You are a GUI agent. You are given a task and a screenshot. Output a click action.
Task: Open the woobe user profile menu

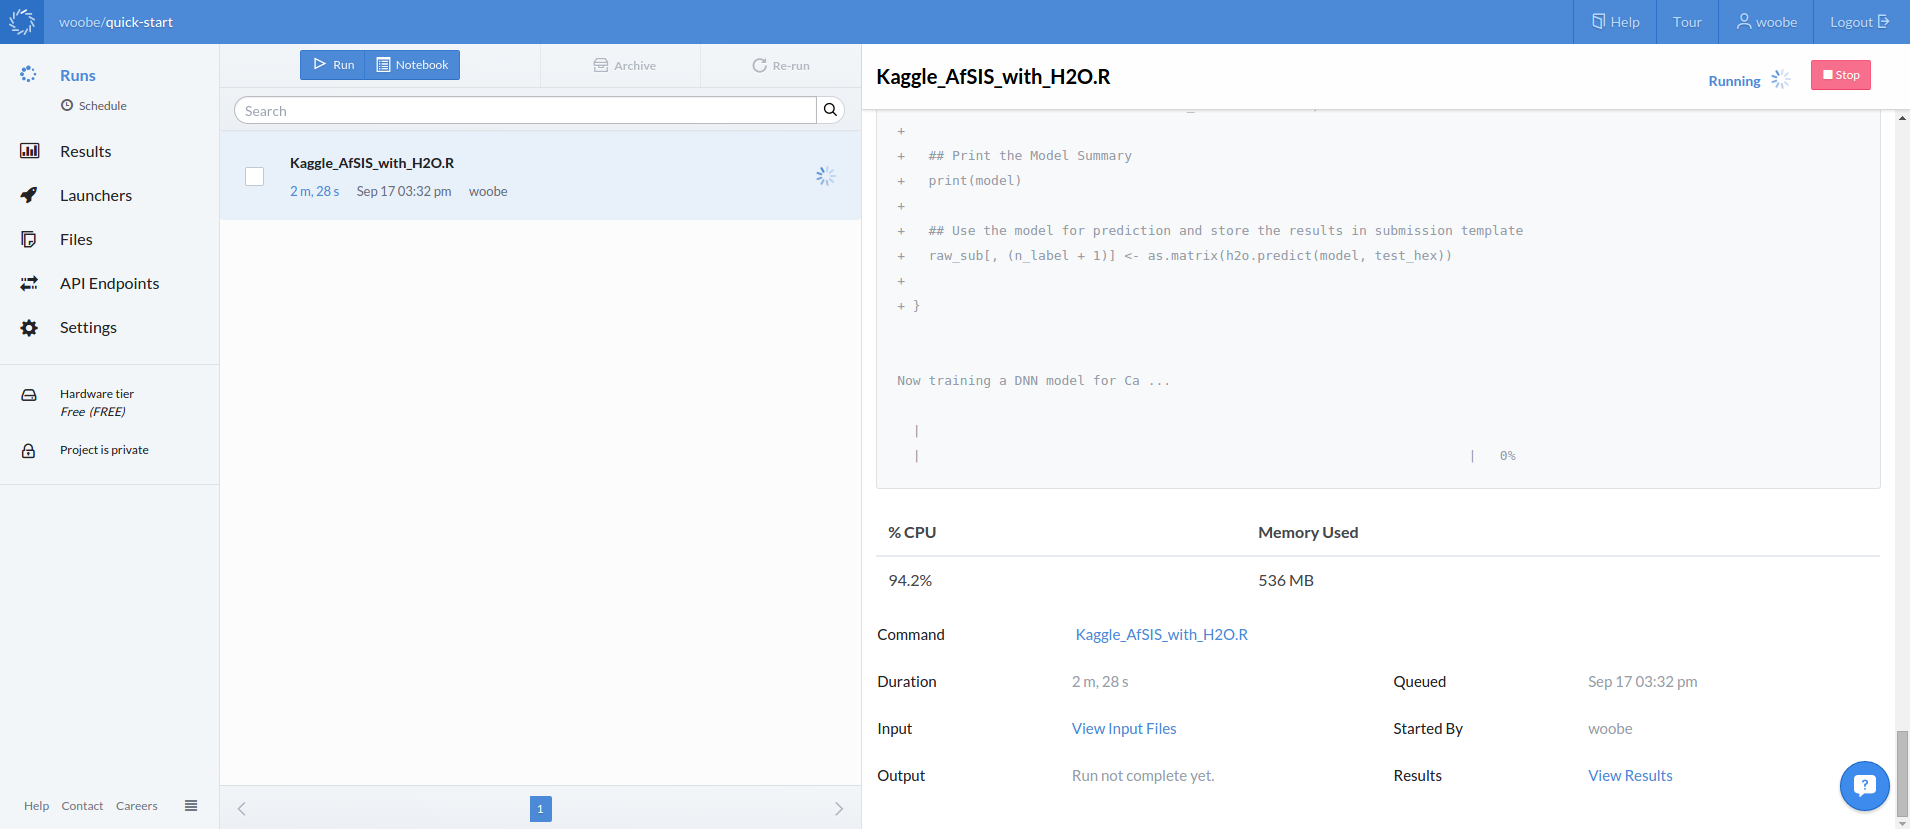[1766, 22]
